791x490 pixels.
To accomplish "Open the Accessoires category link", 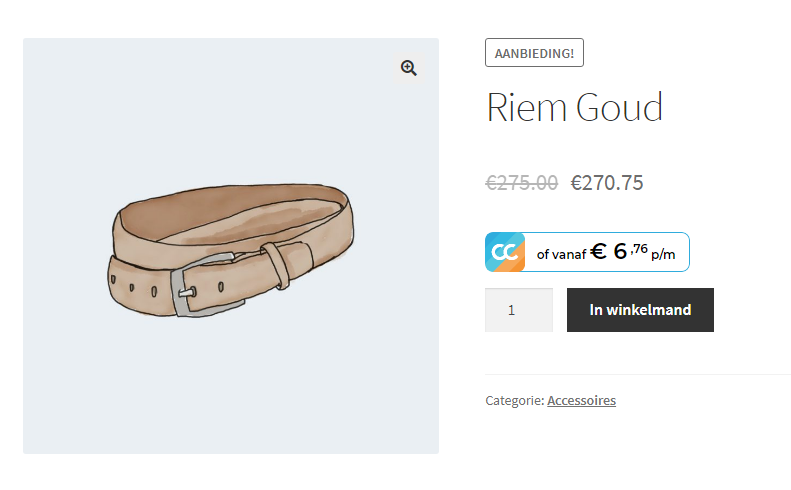I will [581, 400].
